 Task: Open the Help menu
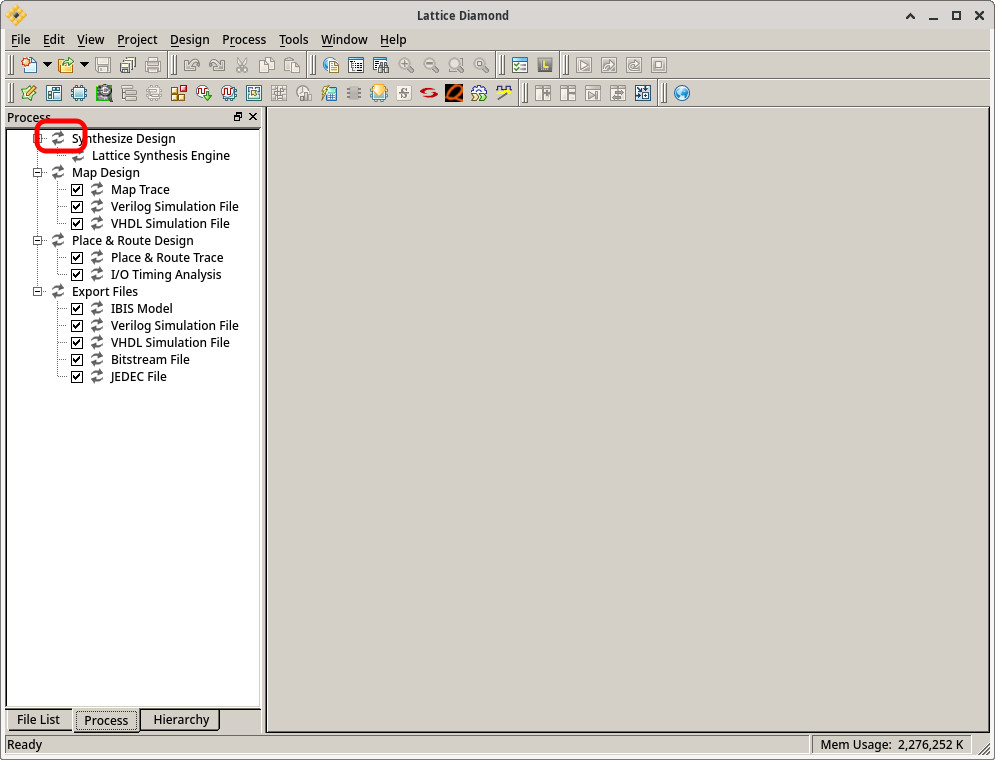tap(393, 39)
